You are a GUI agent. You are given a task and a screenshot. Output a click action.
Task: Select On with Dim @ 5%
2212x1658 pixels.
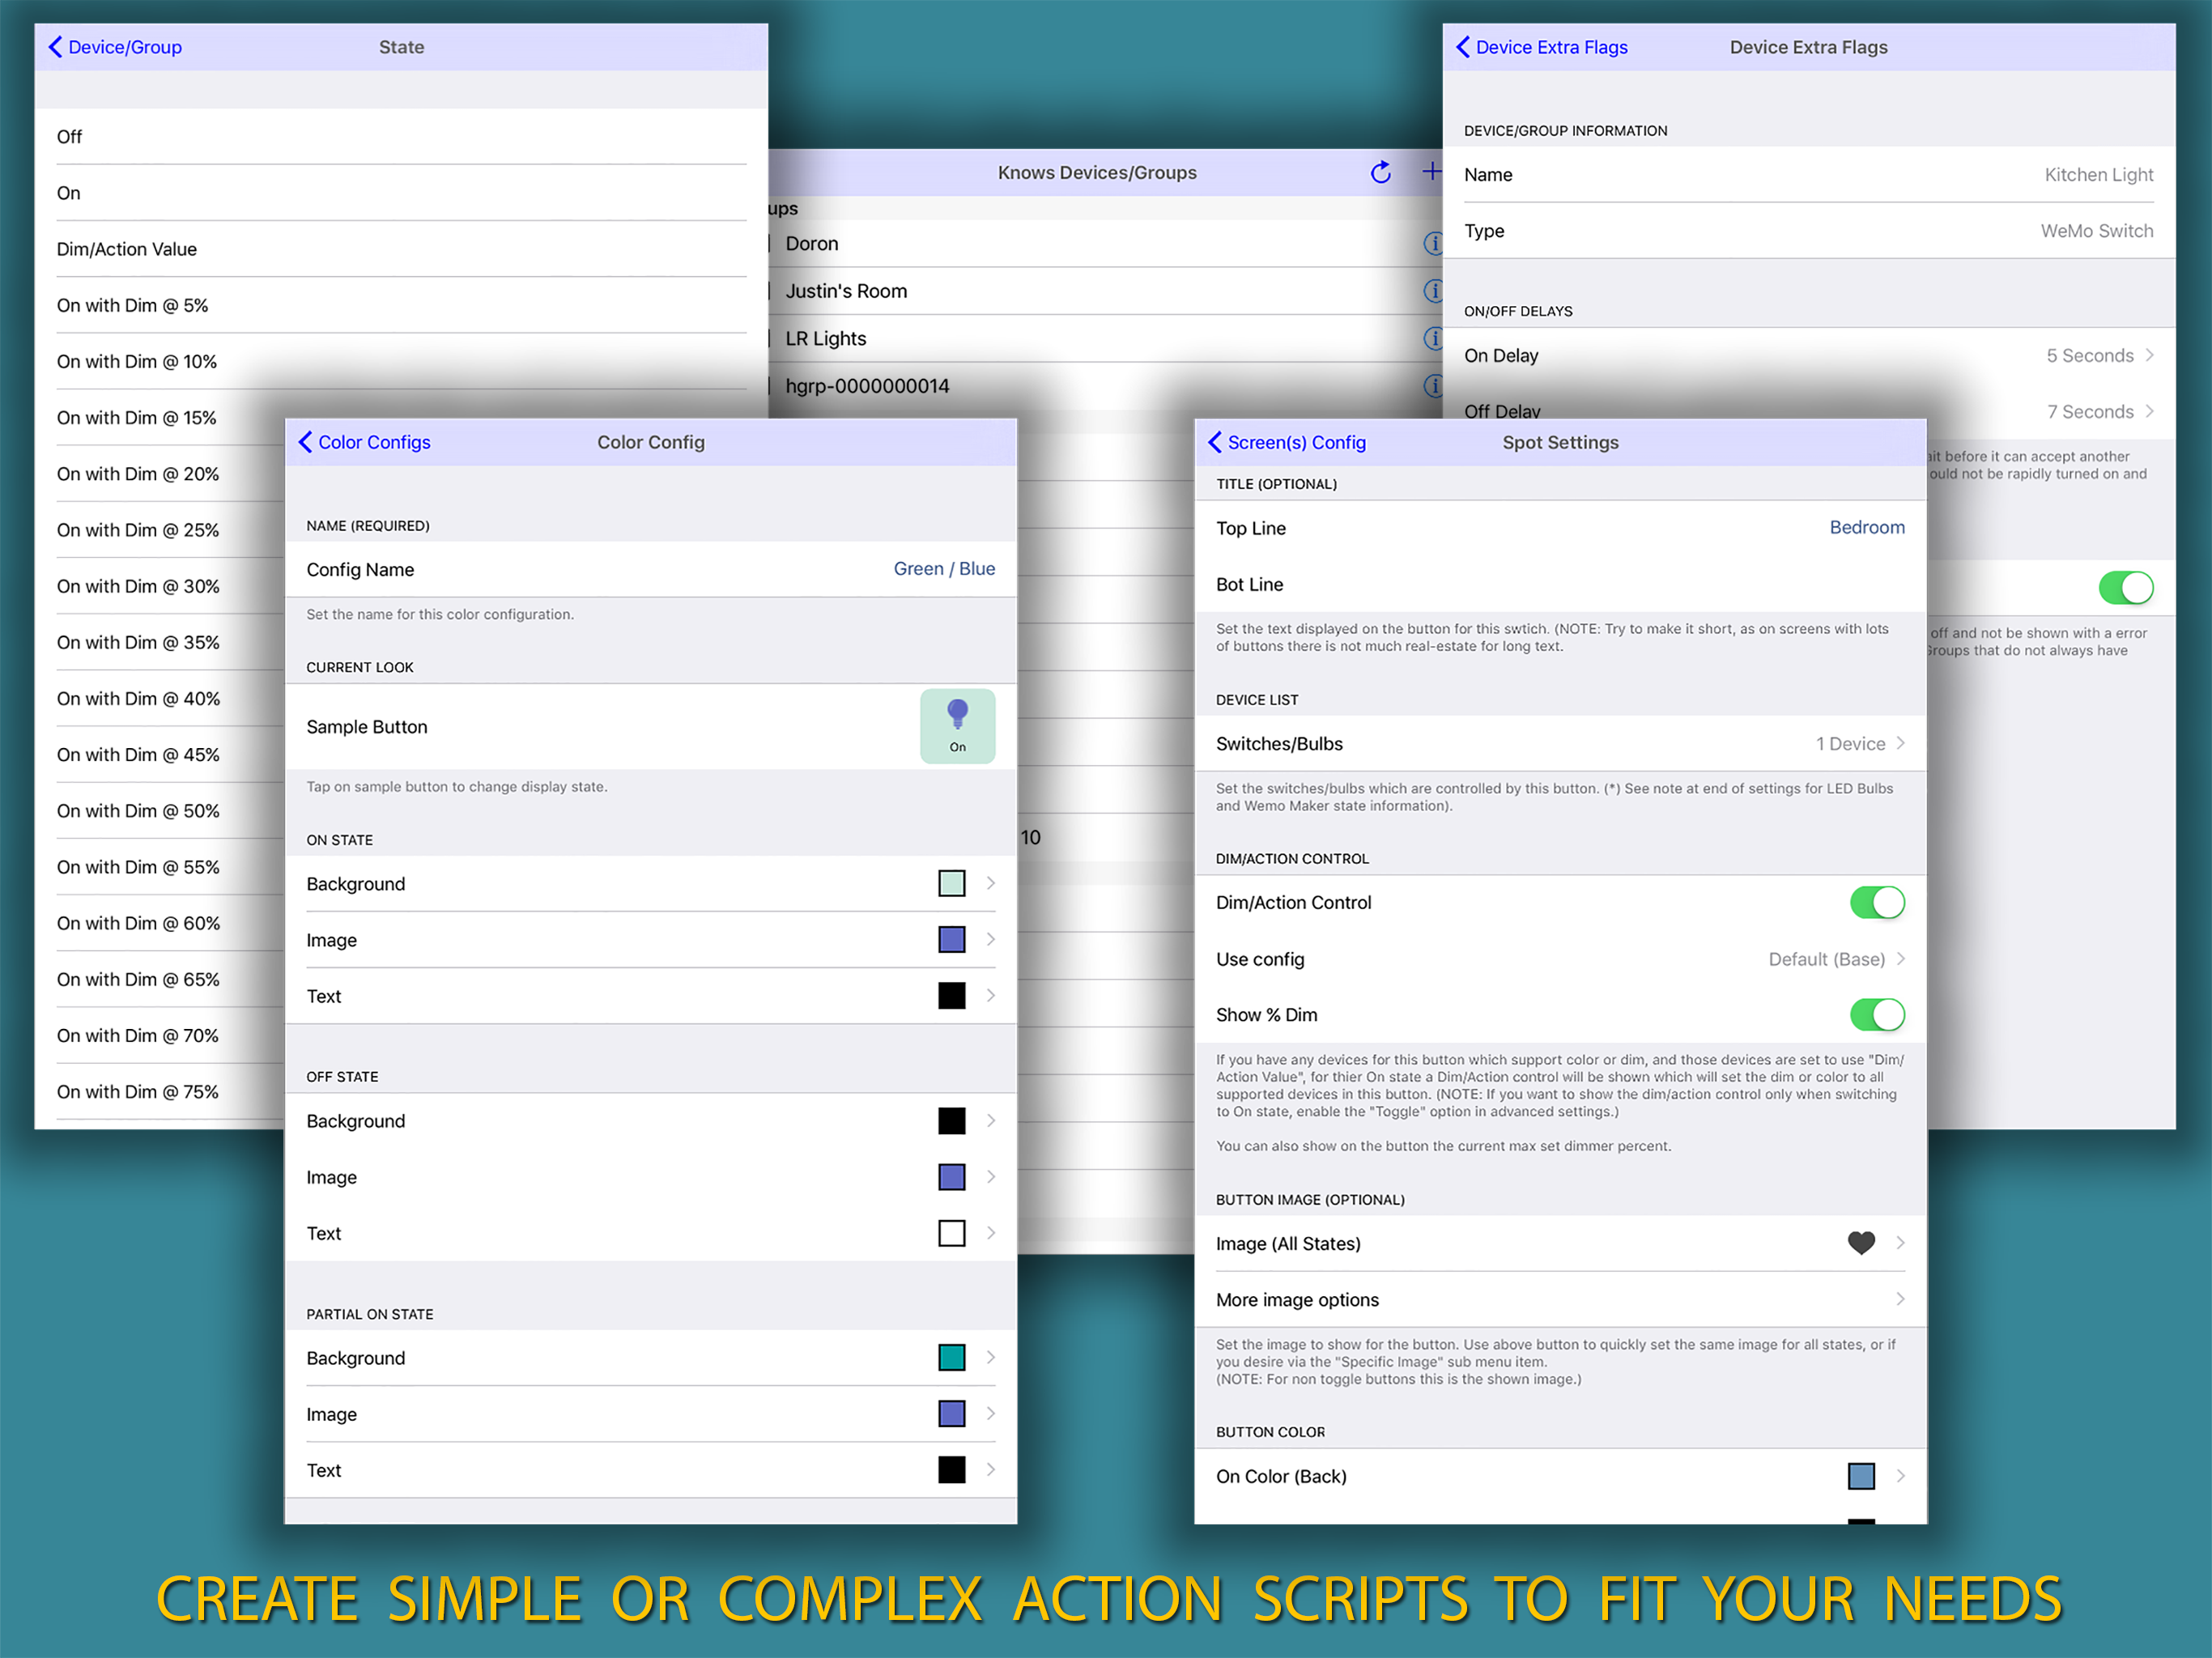(401, 305)
